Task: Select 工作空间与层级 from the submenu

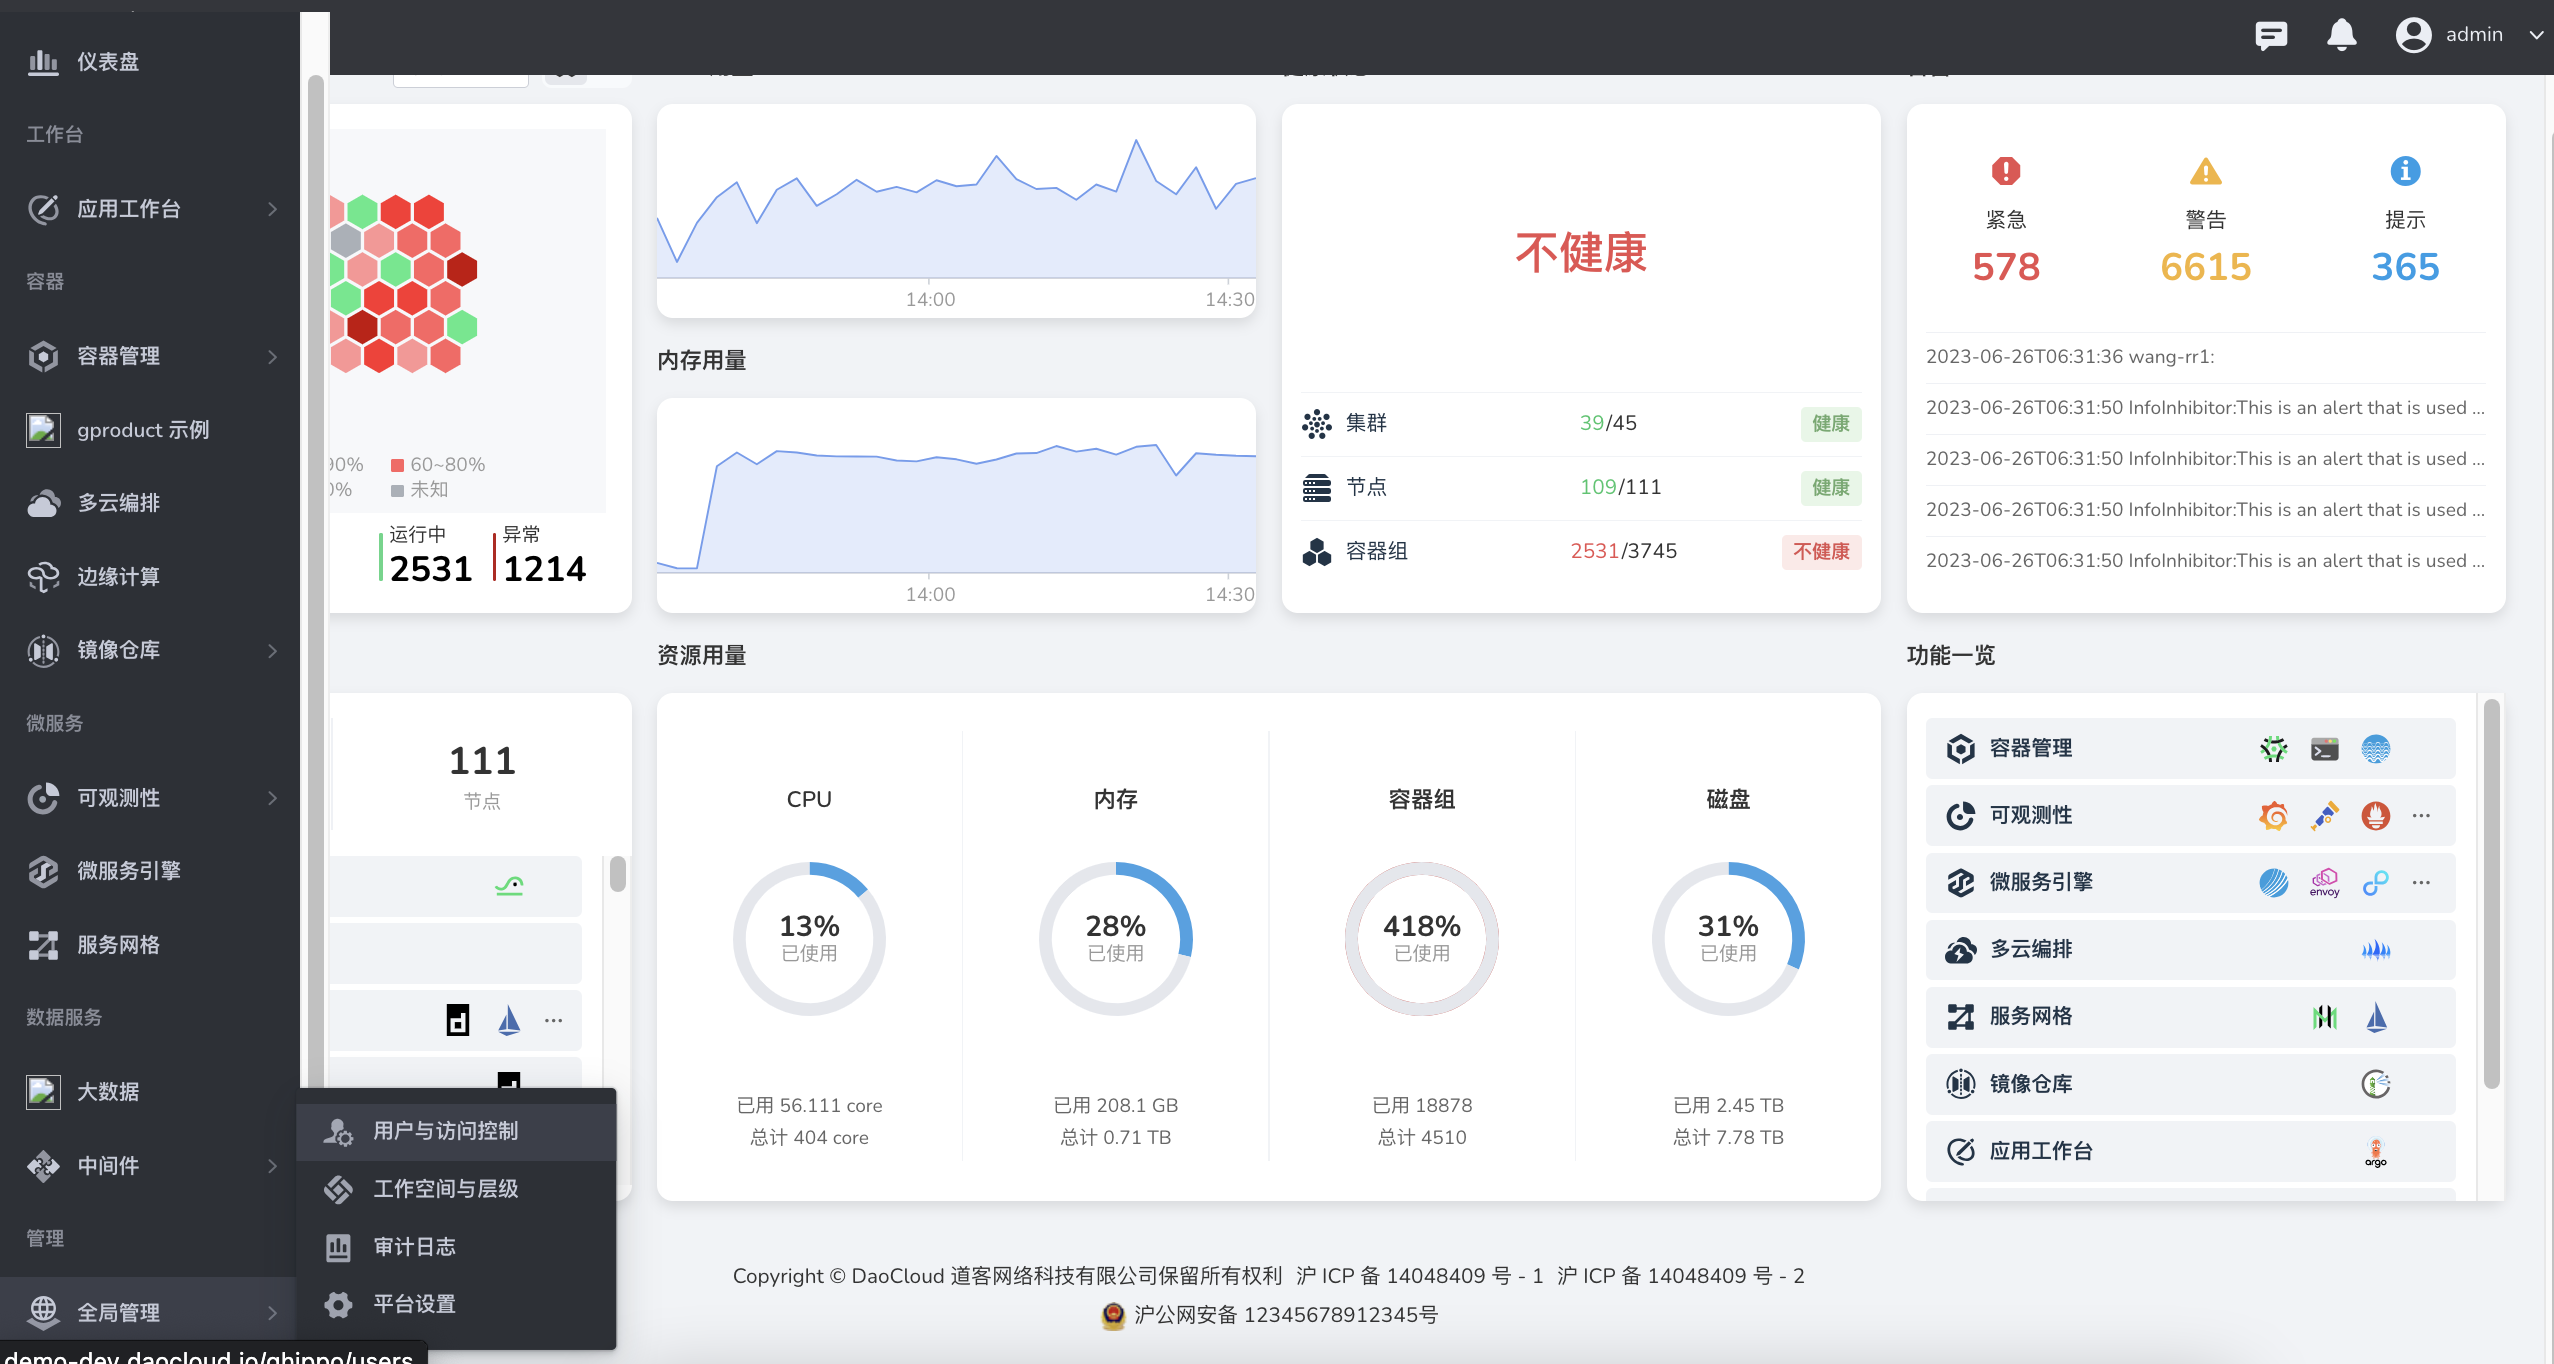Action: click(456, 1189)
